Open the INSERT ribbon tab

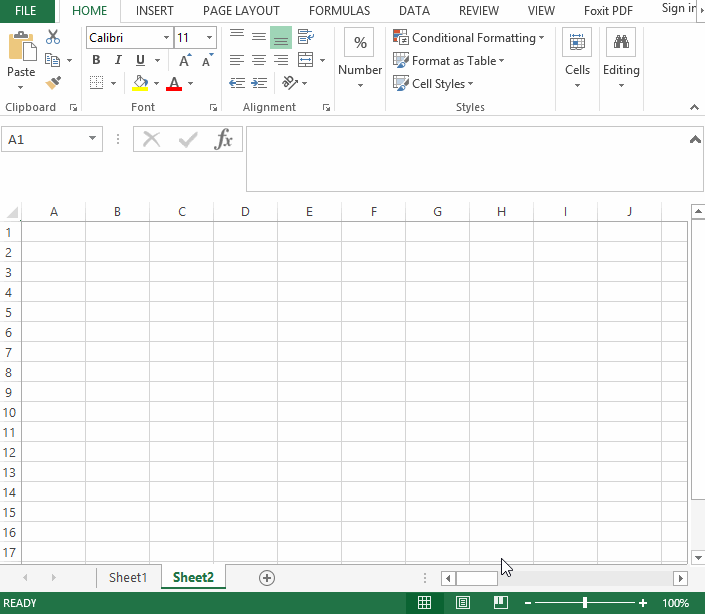(x=155, y=11)
